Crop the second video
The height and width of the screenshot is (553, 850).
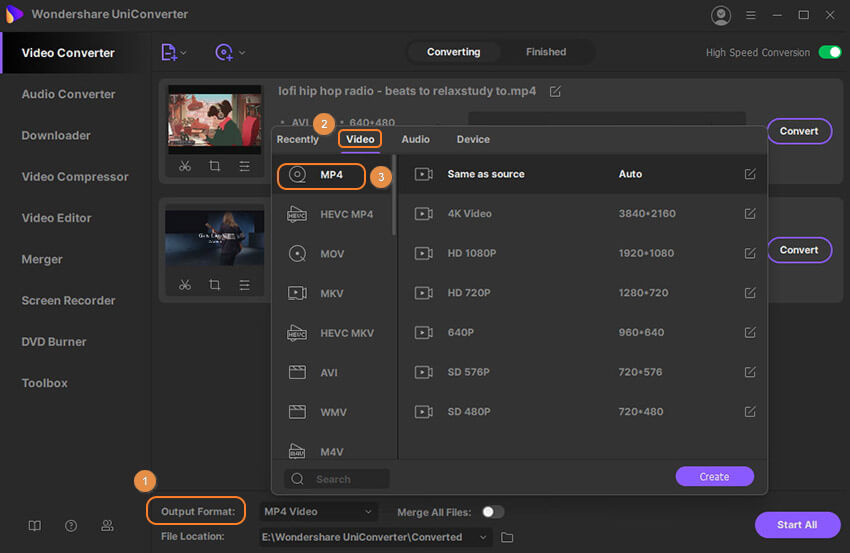(x=215, y=285)
